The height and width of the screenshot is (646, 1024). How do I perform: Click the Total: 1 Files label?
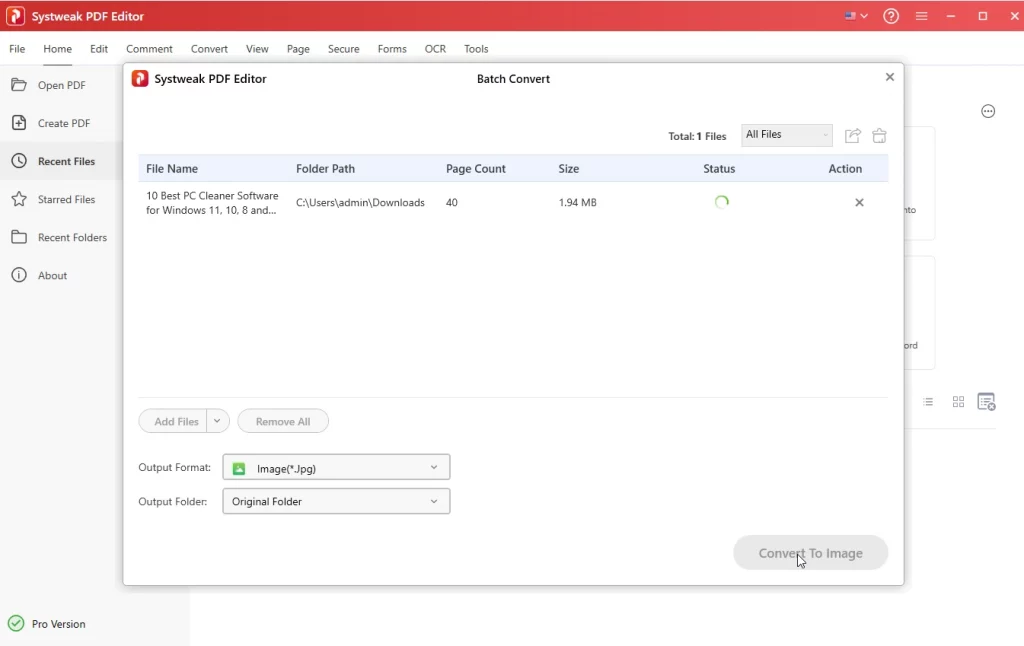click(x=697, y=136)
